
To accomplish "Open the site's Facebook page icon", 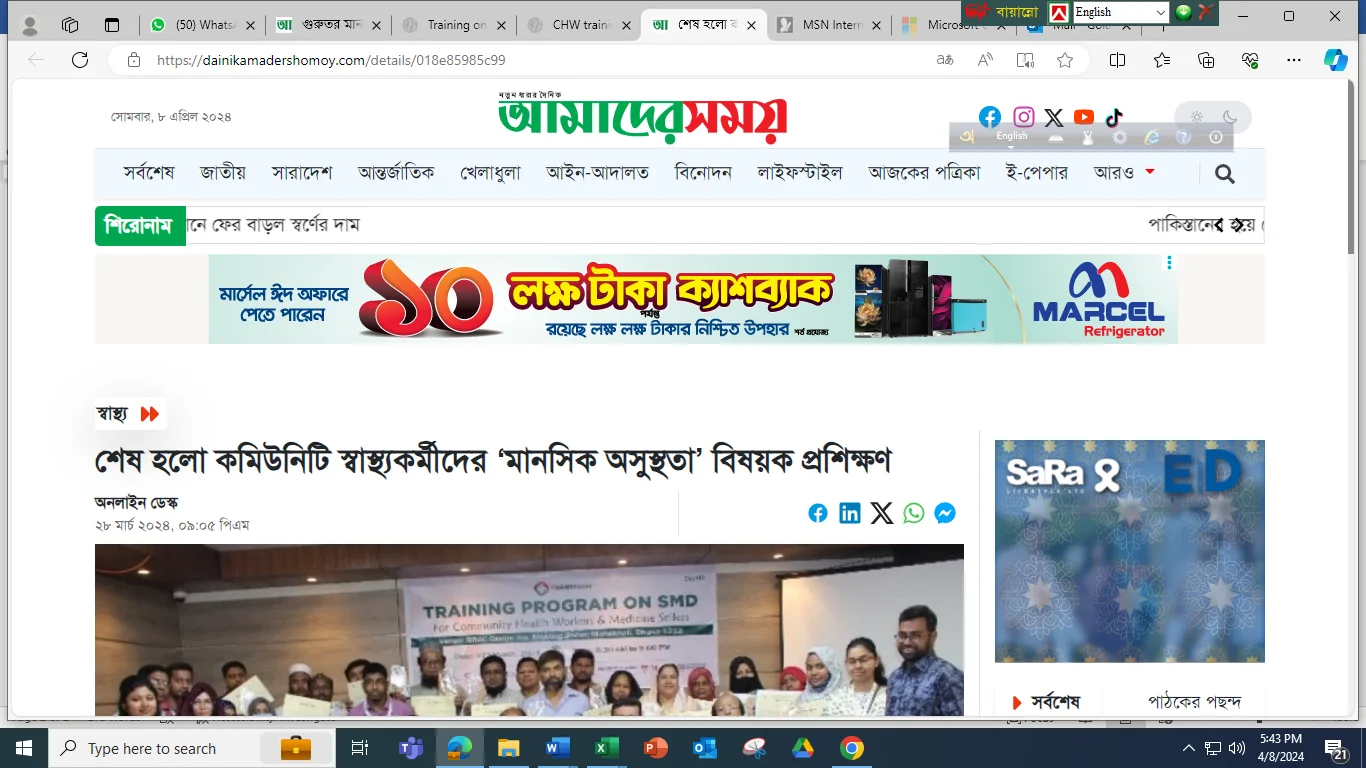I will 990,117.
